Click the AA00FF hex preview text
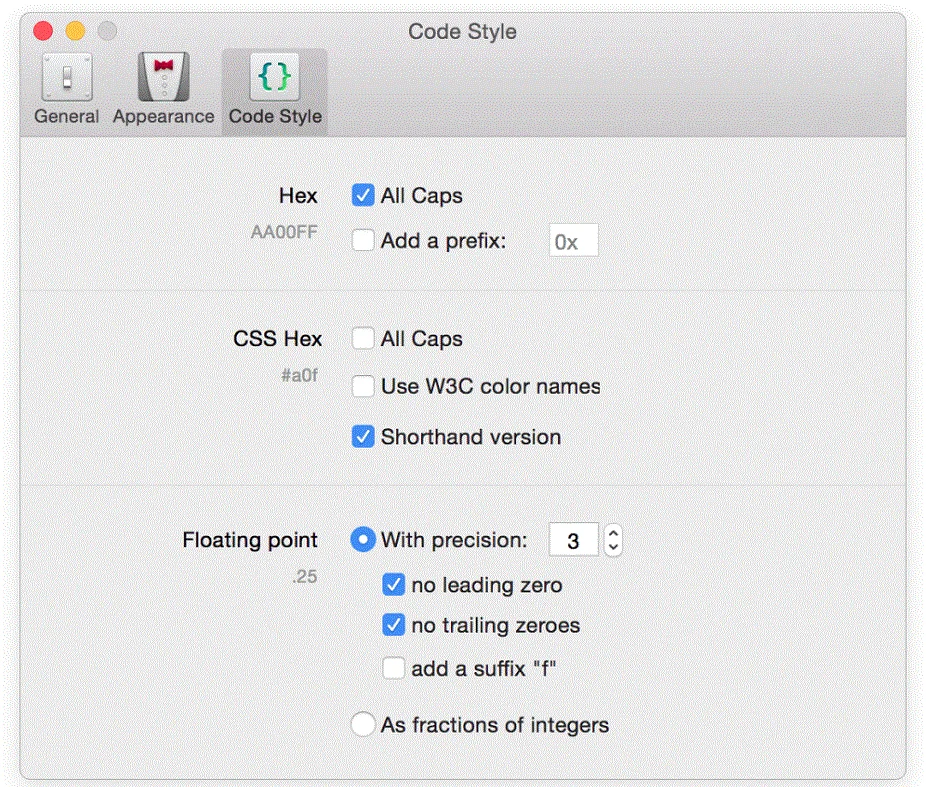 [x=284, y=232]
